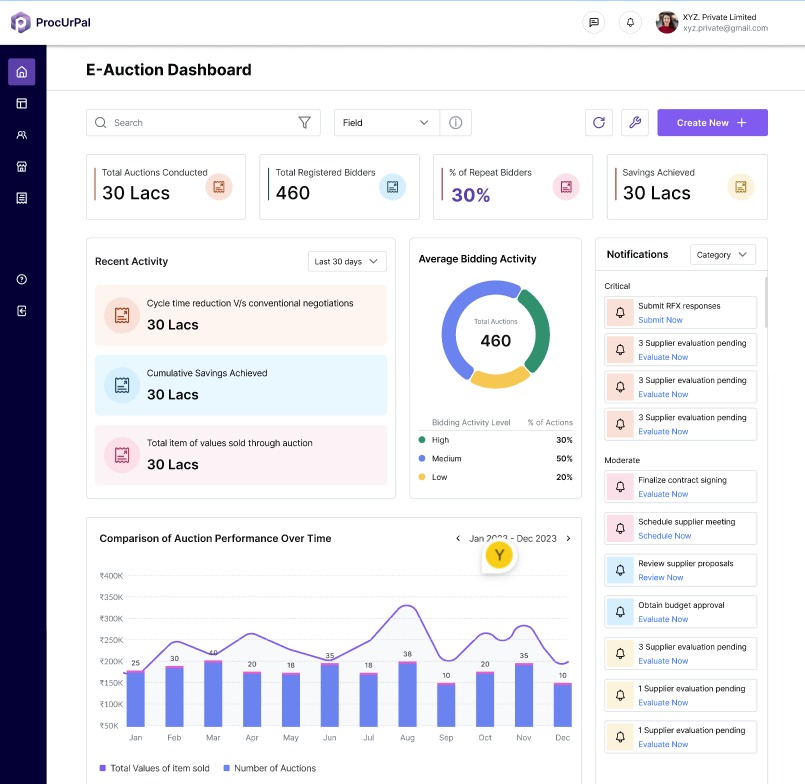Open the notification bell in header
The height and width of the screenshot is (784, 805).
(630, 22)
